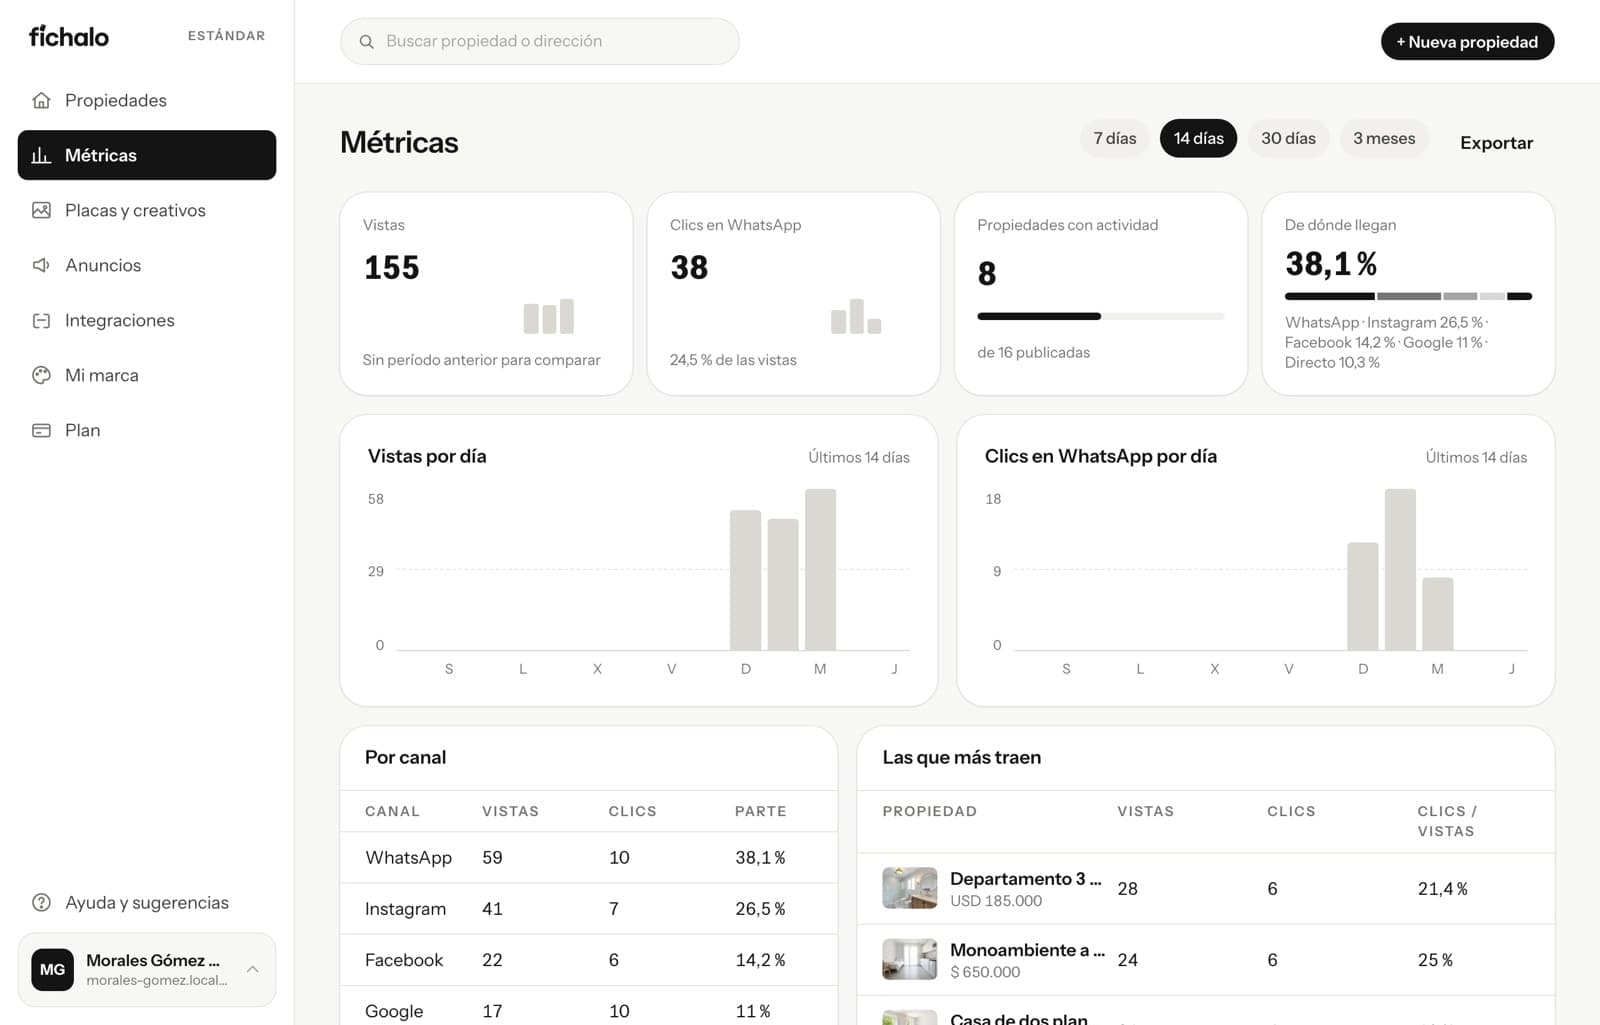The image size is (1600, 1025).
Task: Click the 21,4 % clics/vistas value
Action: [1442, 888]
